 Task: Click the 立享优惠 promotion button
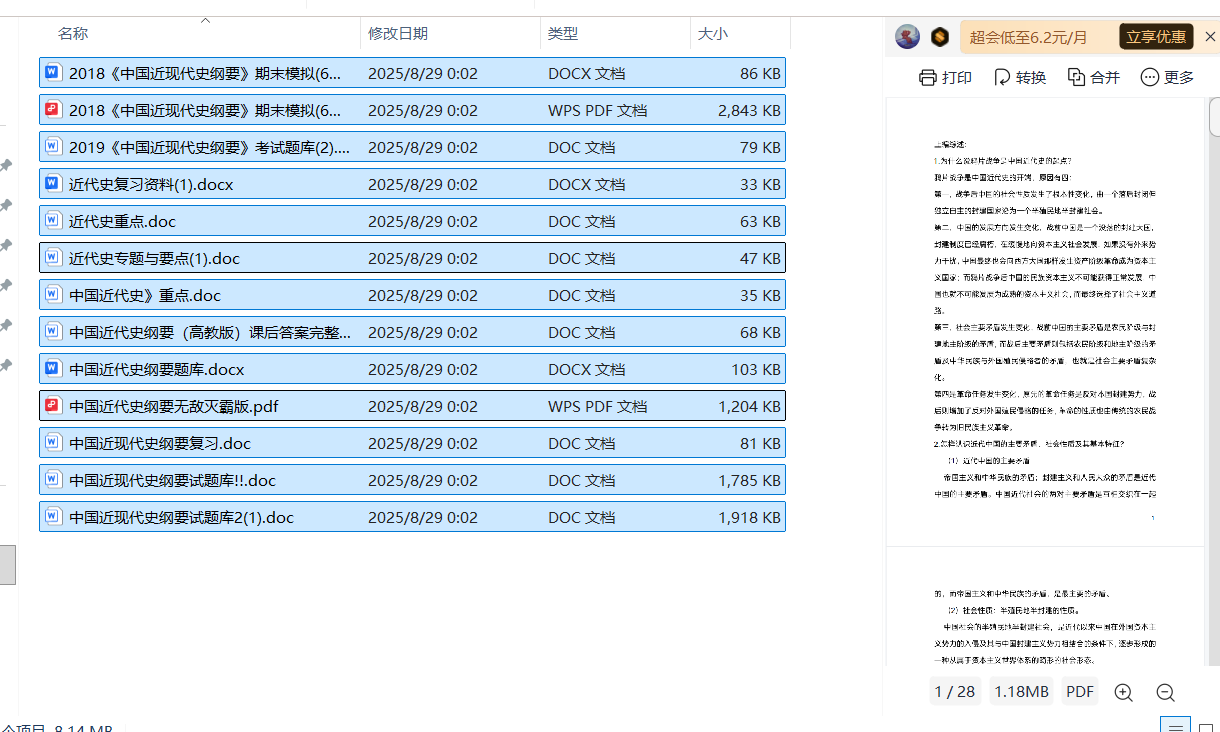(x=1155, y=36)
